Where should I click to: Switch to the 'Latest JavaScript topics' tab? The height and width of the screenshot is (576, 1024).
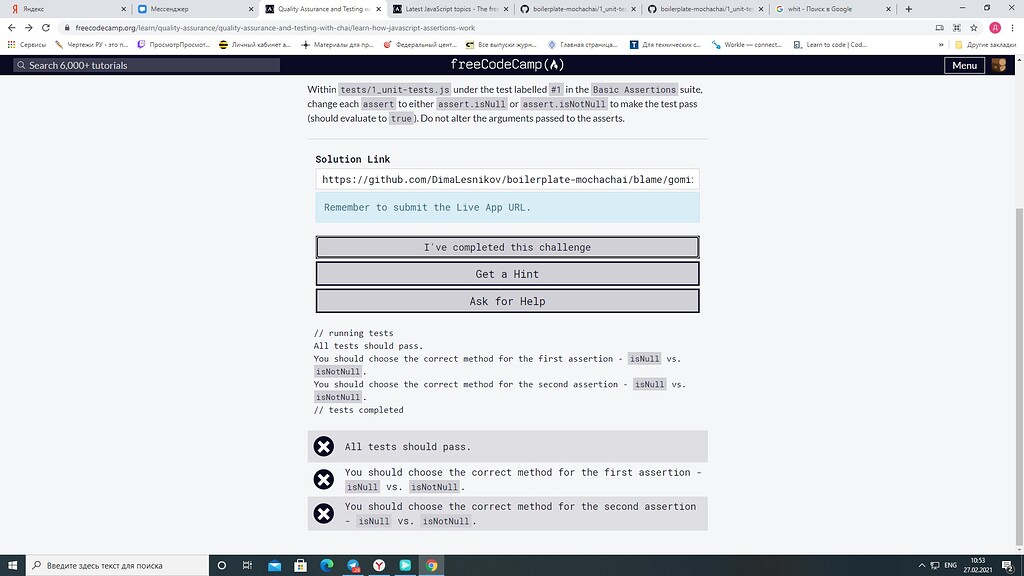click(440, 9)
